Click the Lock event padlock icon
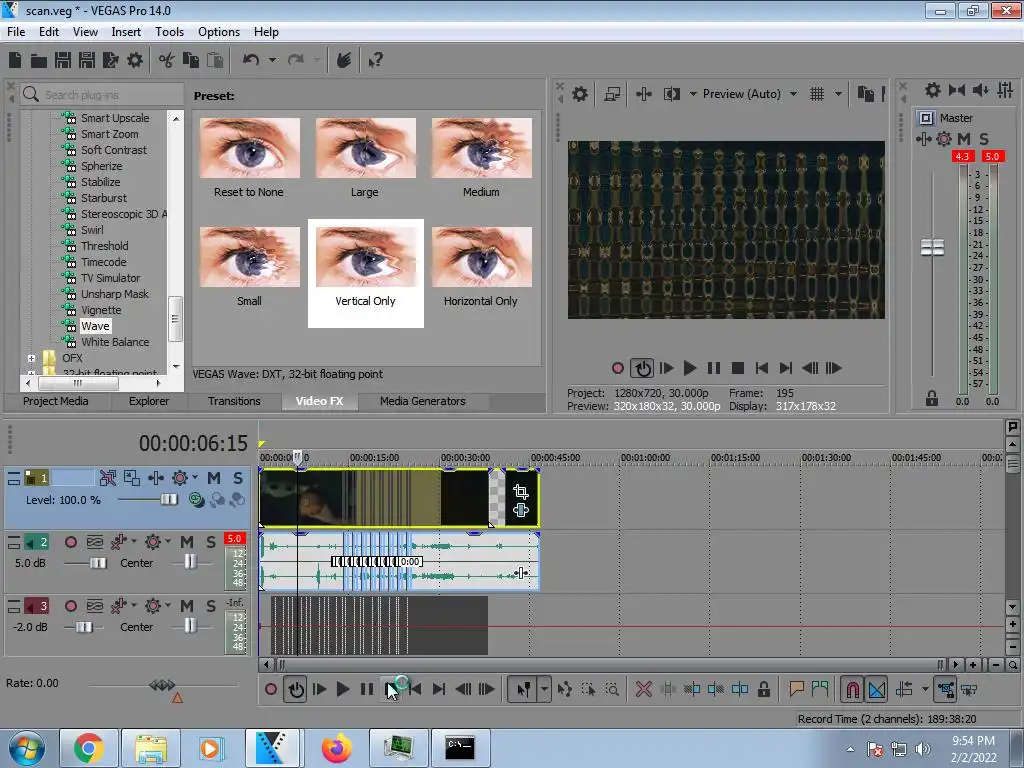Screen dimensions: 1024x768 (763, 689)
